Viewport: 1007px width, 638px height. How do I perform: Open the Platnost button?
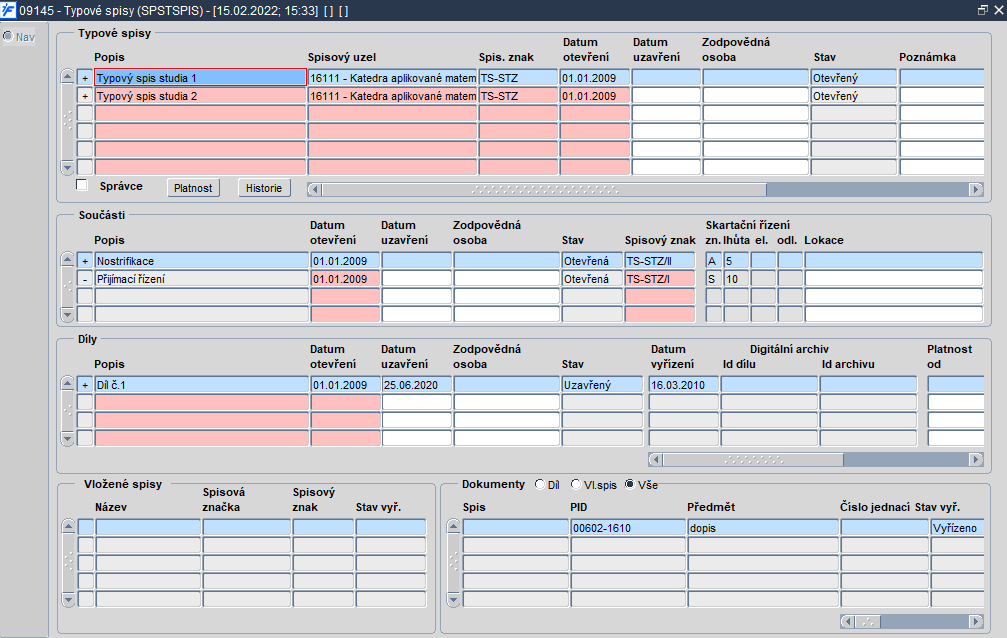click(x=193, y=188)
